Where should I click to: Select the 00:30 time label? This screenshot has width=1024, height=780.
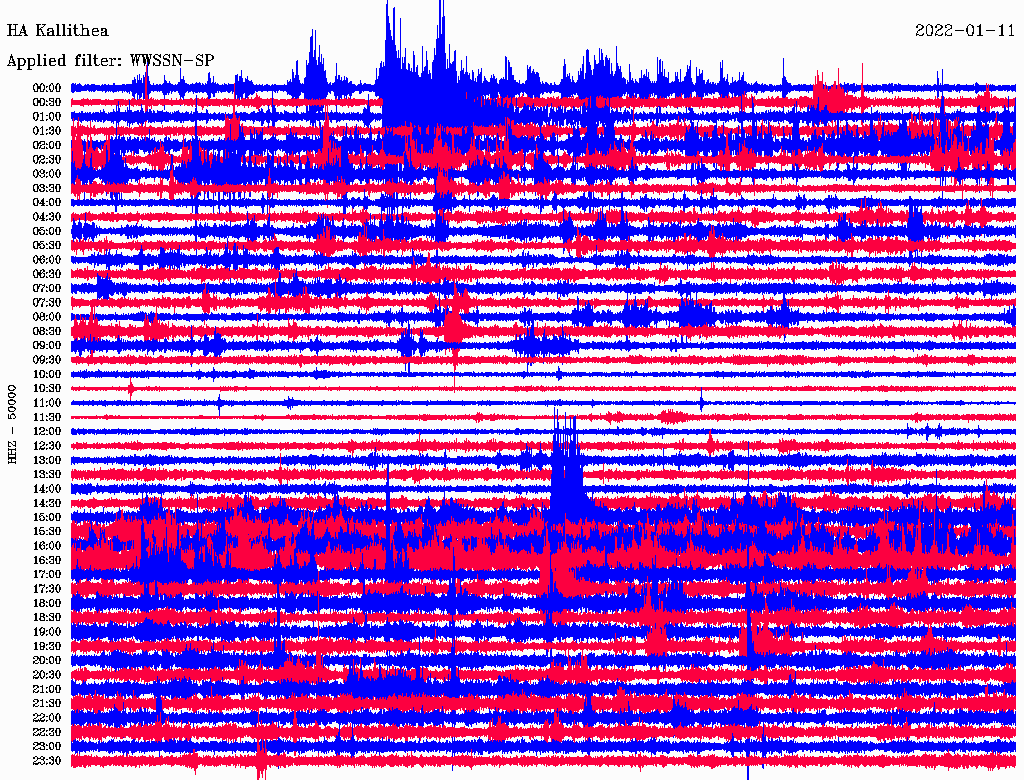coord(47,102)
